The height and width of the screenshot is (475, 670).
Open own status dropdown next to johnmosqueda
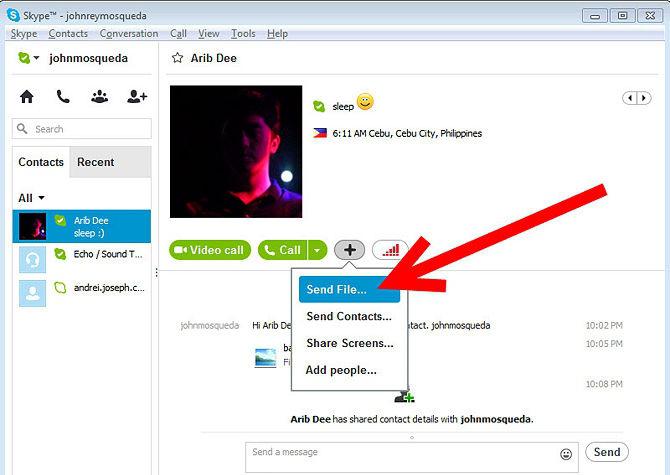click(36, 58)
